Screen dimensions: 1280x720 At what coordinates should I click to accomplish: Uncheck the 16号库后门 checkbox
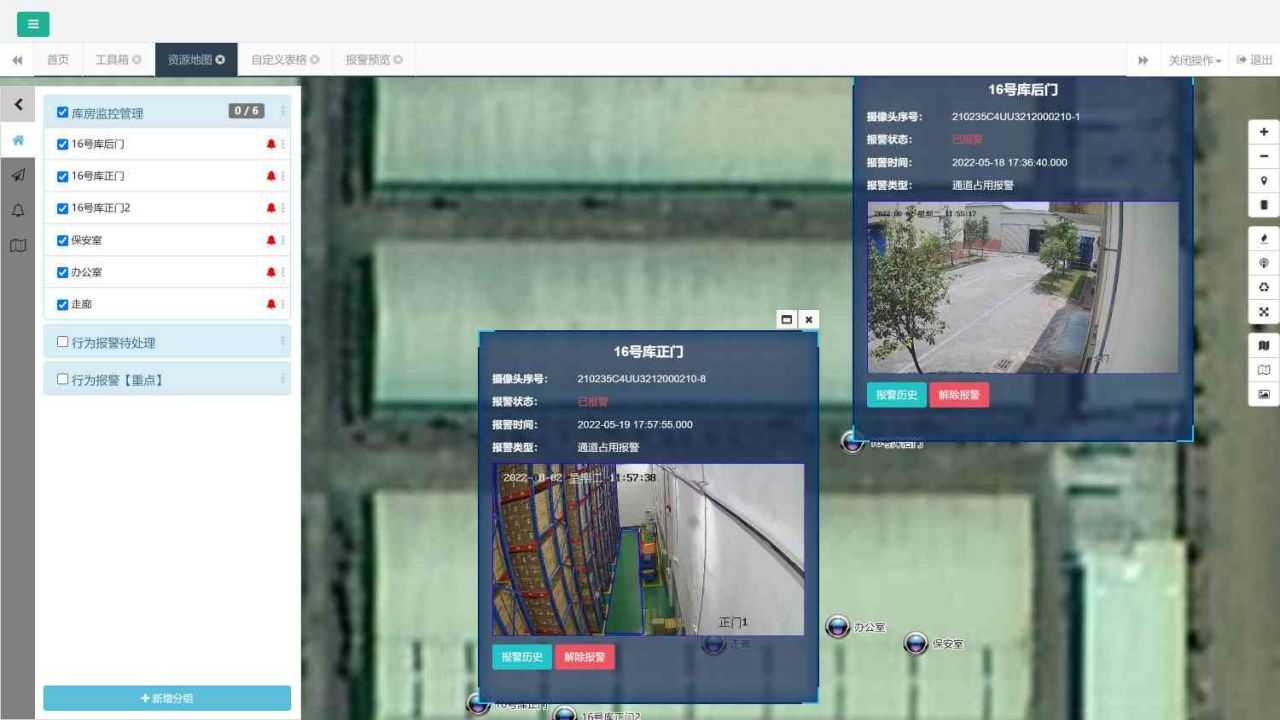63,144
